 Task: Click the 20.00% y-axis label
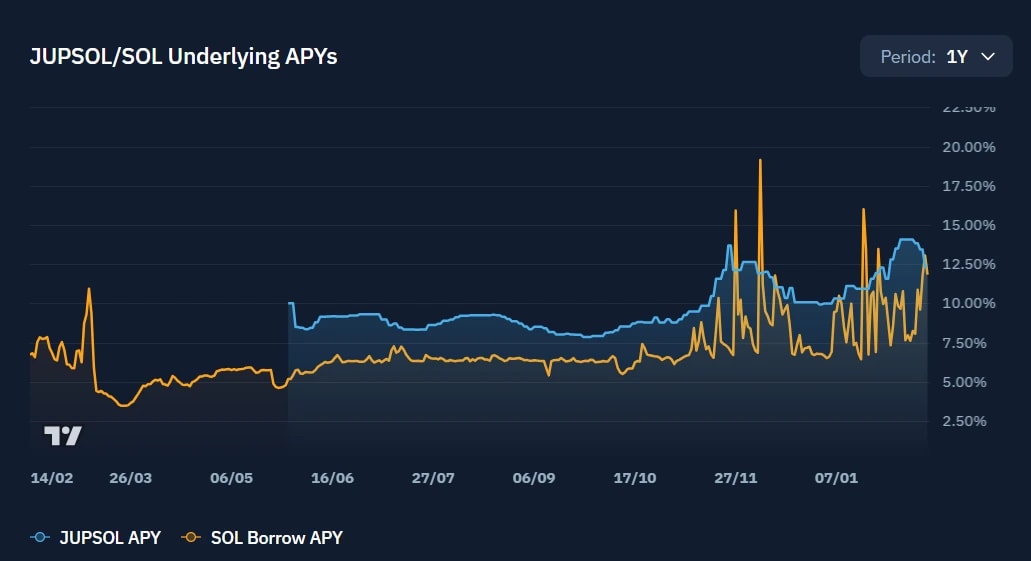(x=969, y=147)
